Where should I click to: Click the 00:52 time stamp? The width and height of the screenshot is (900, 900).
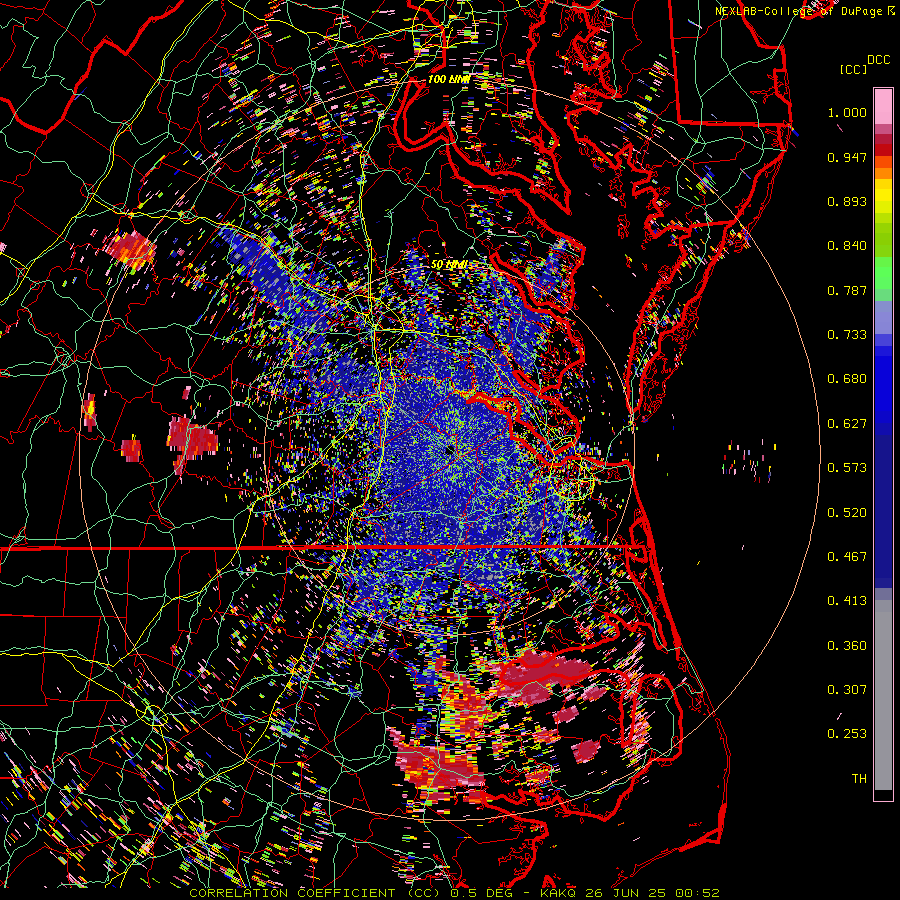(696, 893)
